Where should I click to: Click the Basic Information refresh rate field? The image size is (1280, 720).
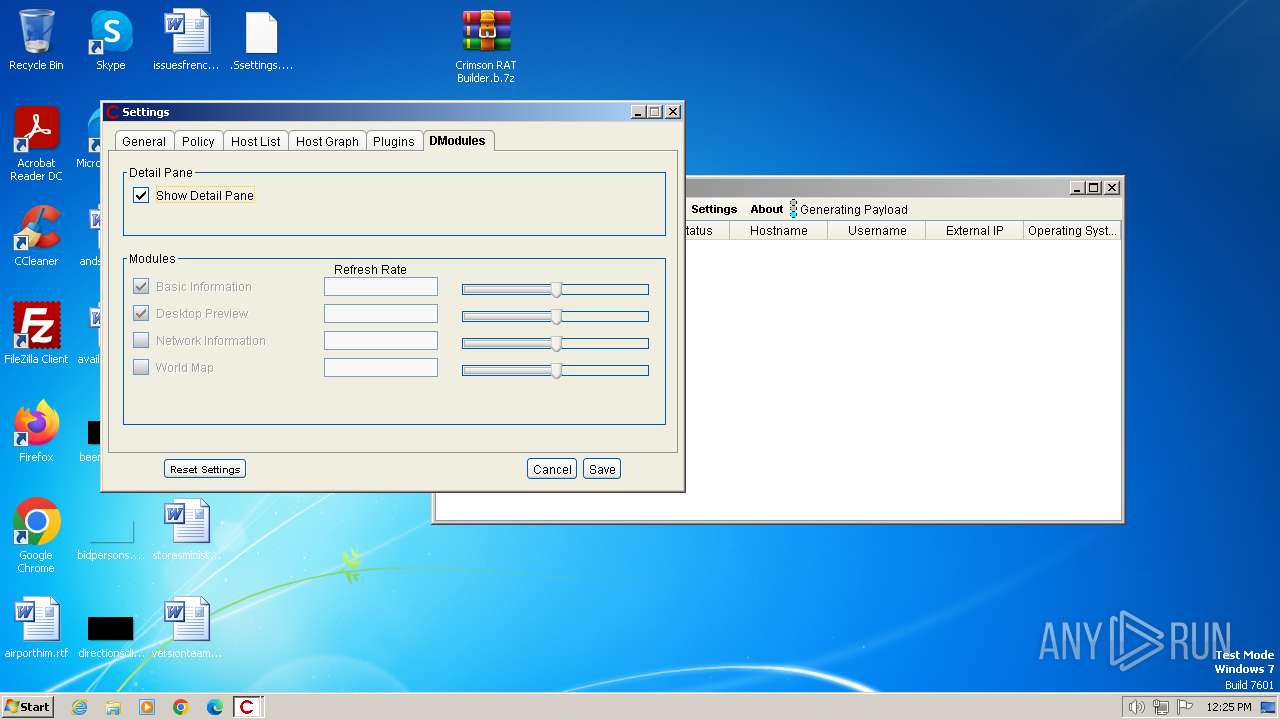[381, 287]
